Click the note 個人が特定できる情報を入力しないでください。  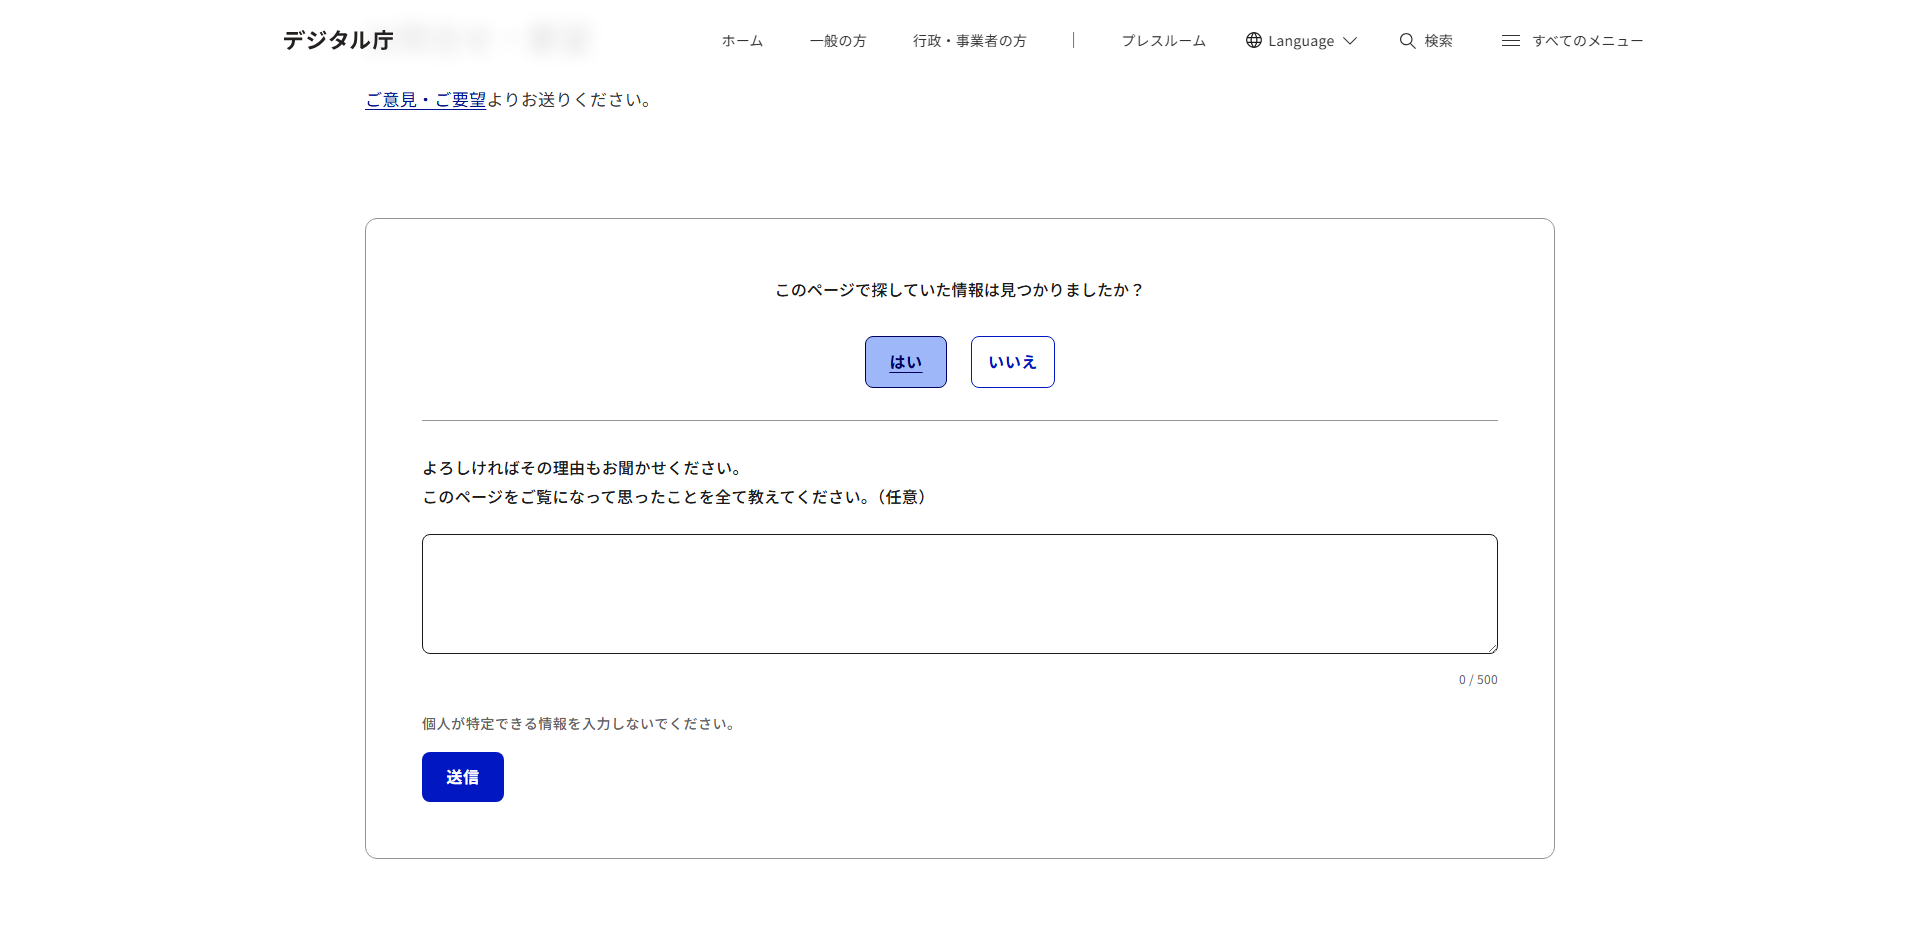click(x=581, y=724)
